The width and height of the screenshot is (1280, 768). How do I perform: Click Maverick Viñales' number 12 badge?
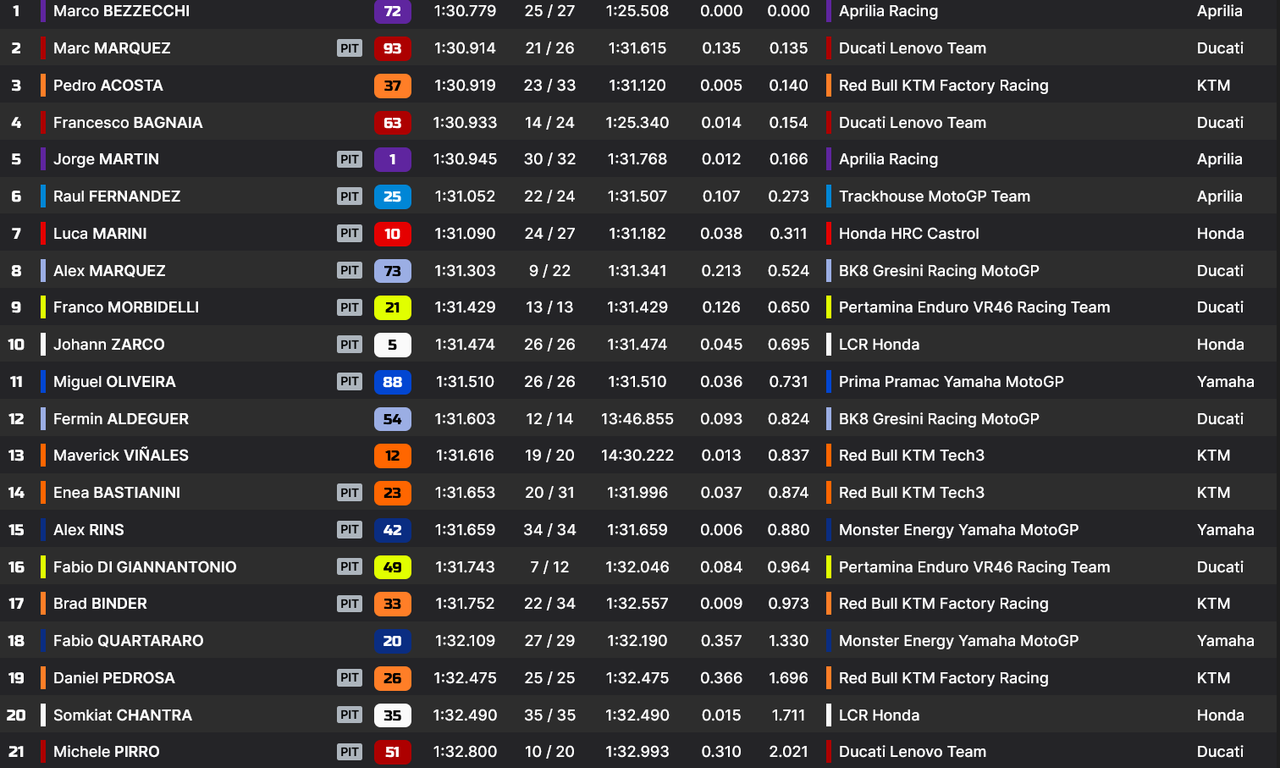click(392, 455)
